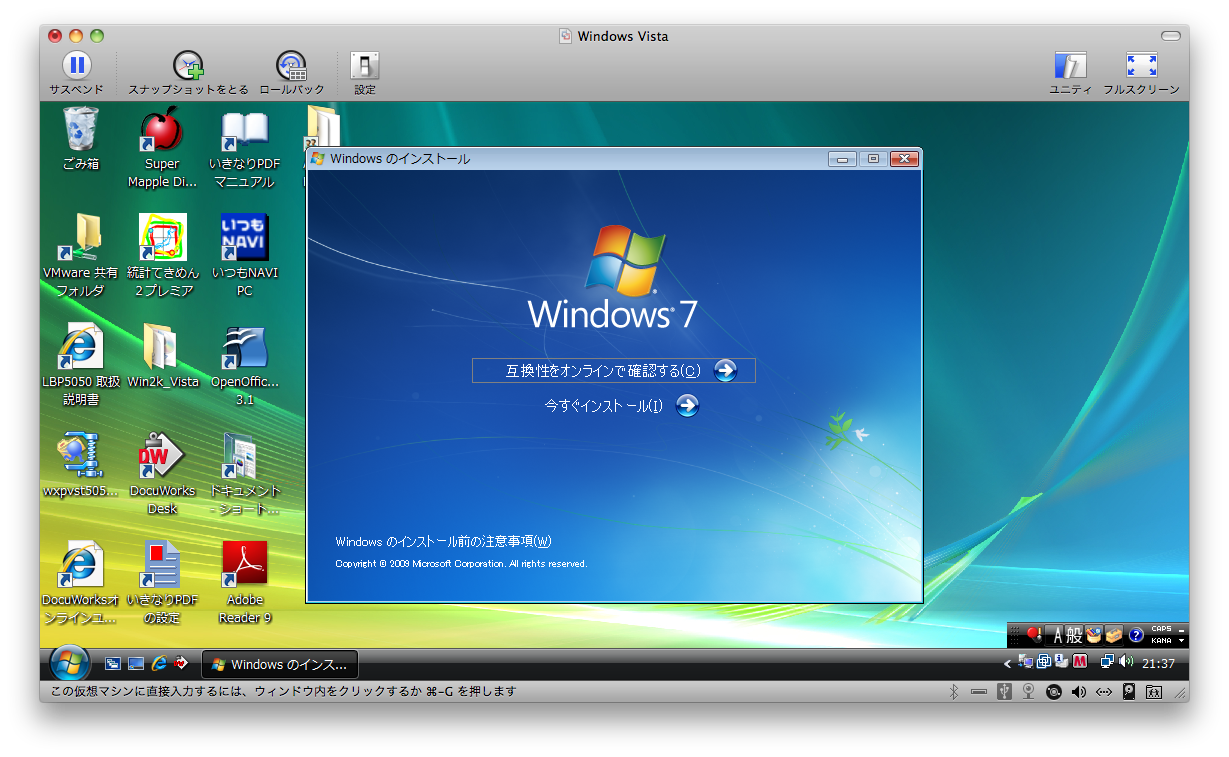The height and width of the screenshot is (757, 1229).
Task: Click the webcam device status icon
Action: click(1028, 691)
